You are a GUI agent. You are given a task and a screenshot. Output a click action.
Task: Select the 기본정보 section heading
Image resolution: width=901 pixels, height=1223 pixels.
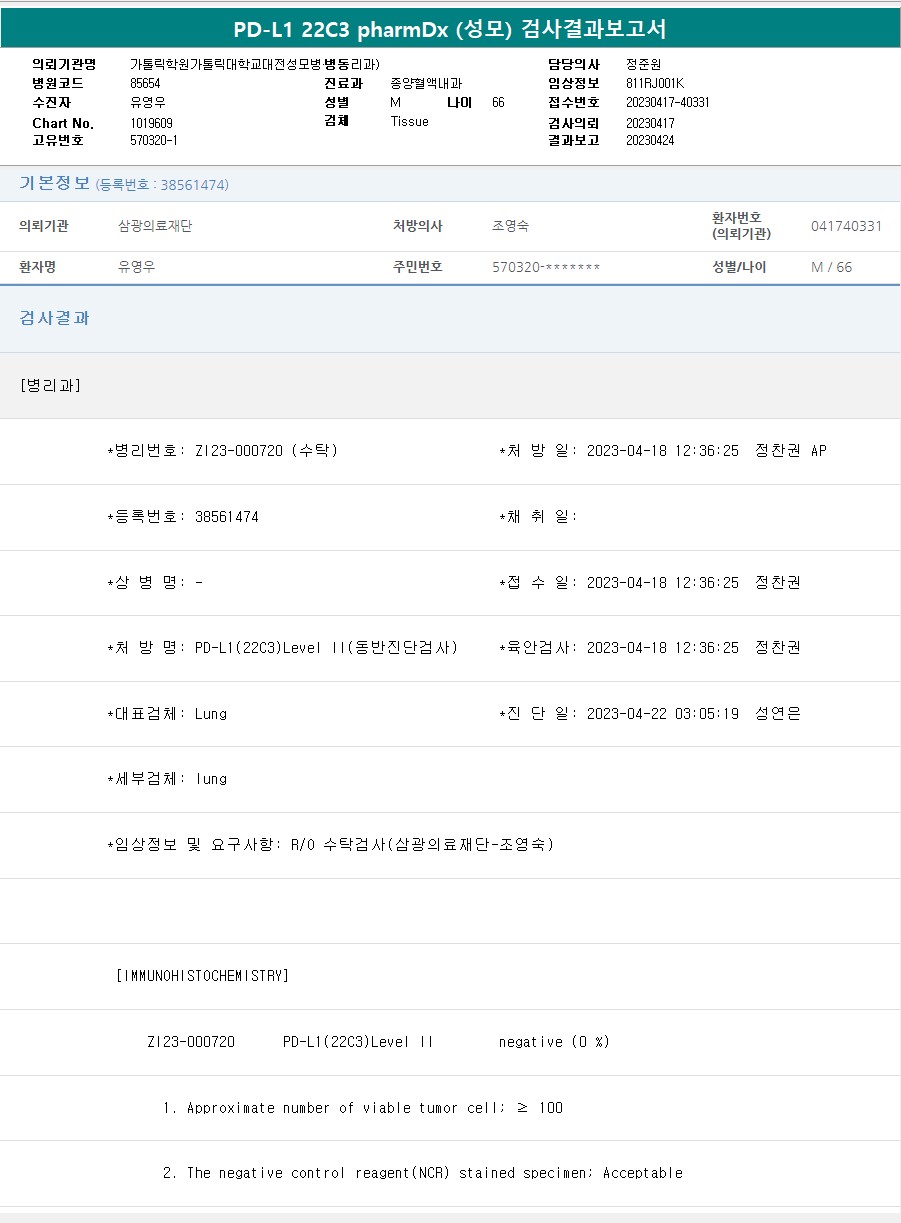pos(54,183)
